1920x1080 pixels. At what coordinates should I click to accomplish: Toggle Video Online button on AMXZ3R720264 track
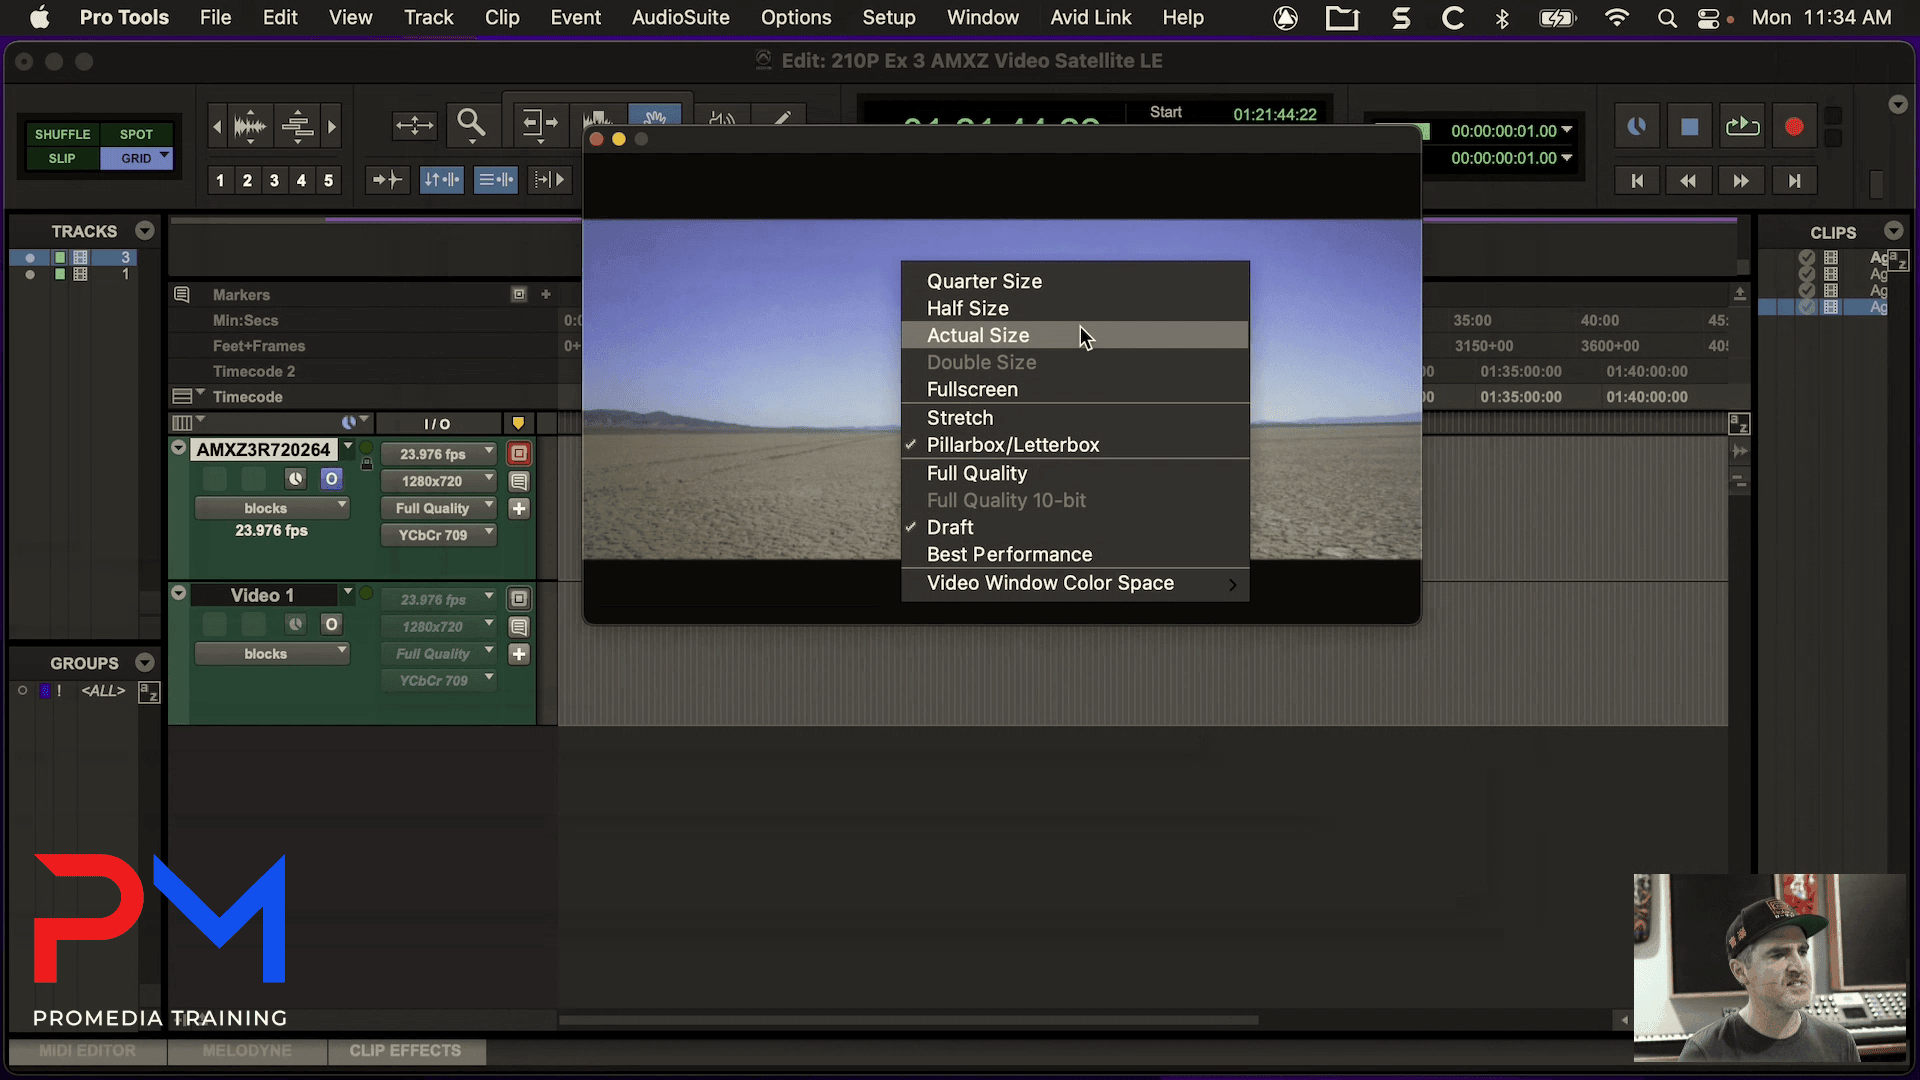pos(331,479)
